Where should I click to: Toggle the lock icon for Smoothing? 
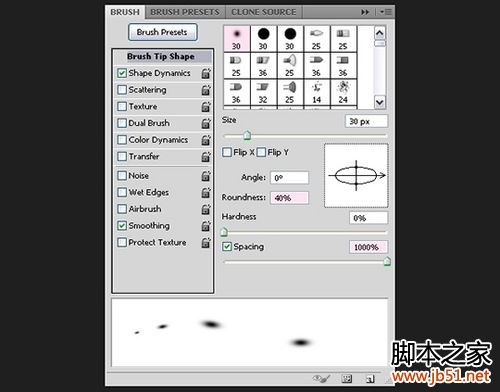click(206, 226)
